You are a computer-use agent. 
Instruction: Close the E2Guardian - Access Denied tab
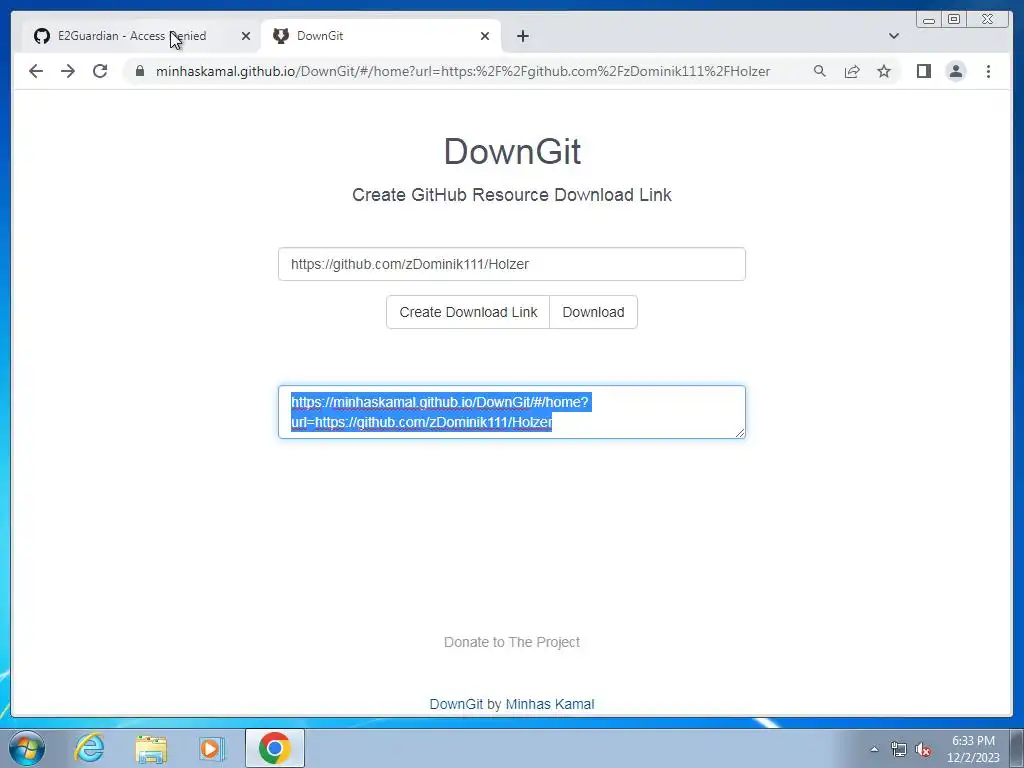pos(246,36)
